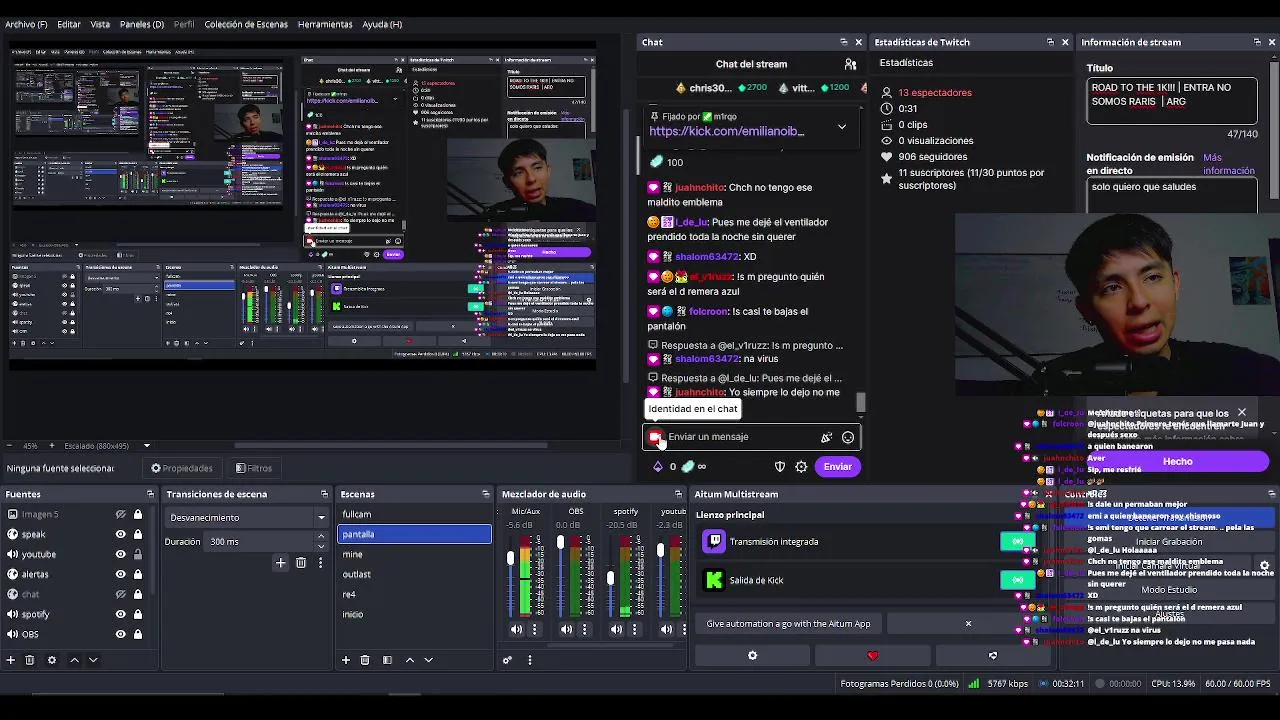1280x720 pixels.
Task: Open advanced audio properties gear in mixer
Action: pyautogui.click(x=507, y=660)
